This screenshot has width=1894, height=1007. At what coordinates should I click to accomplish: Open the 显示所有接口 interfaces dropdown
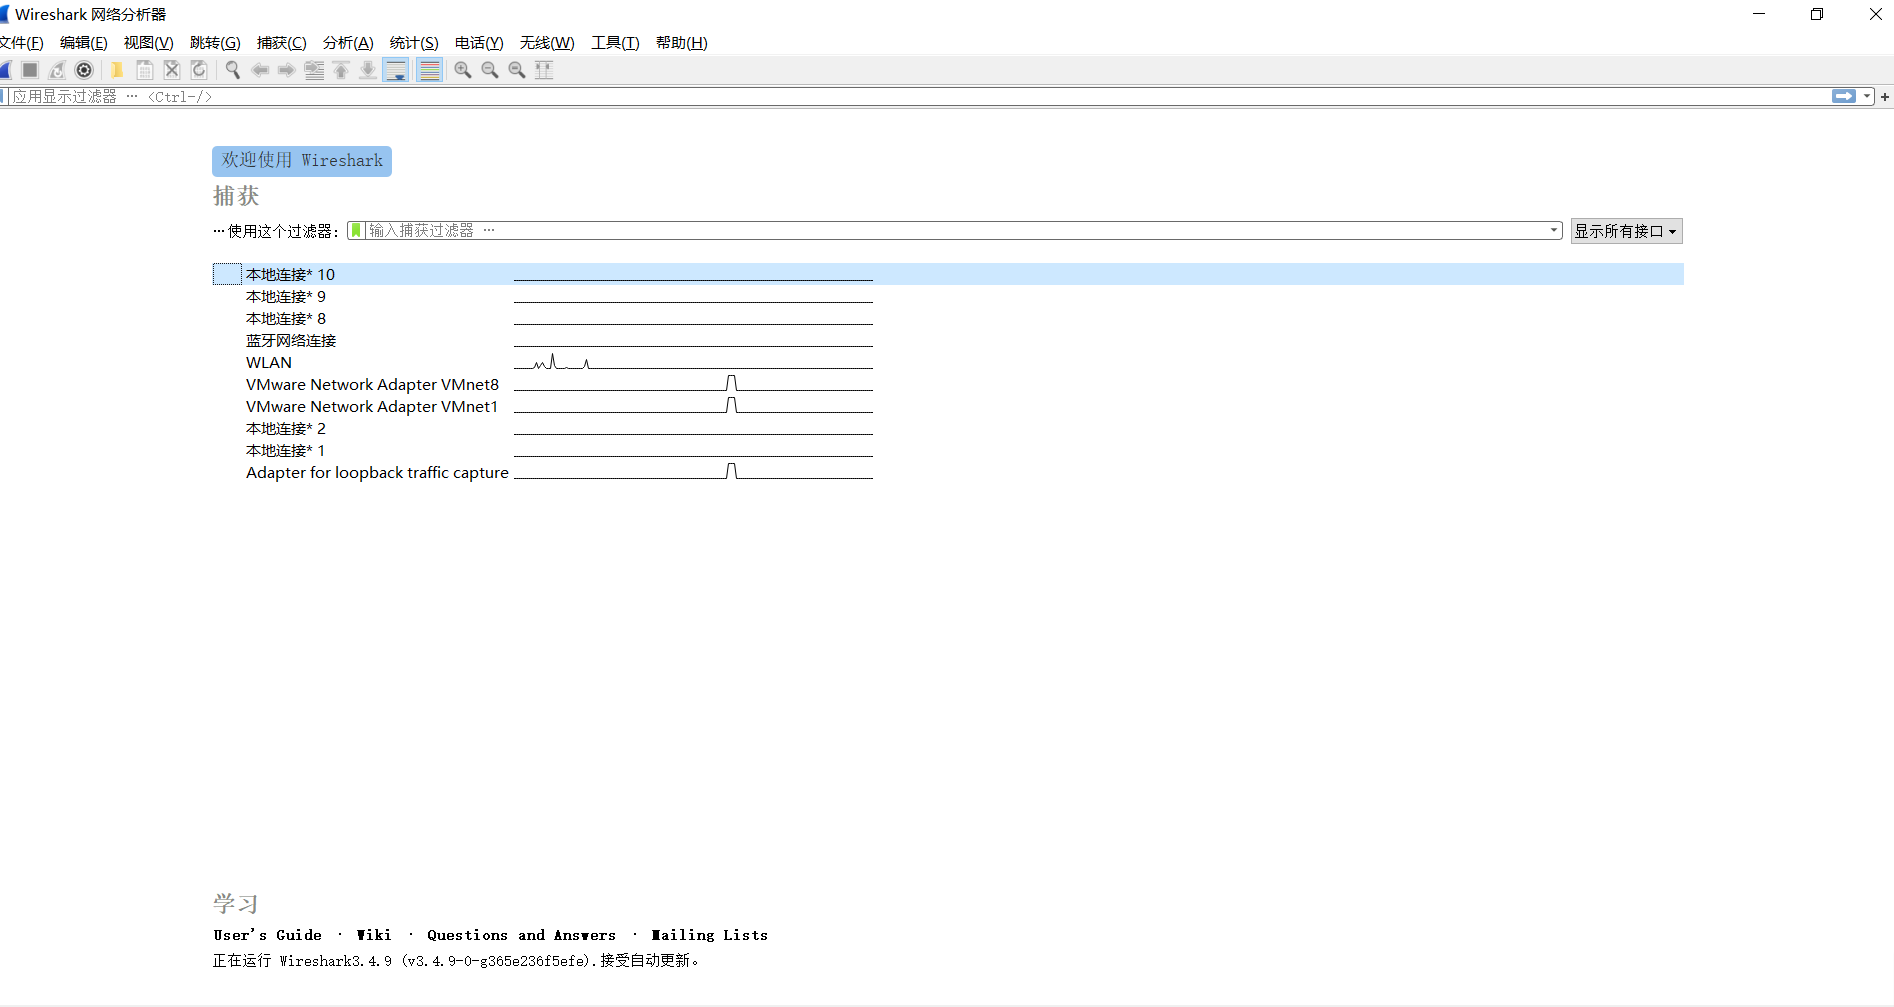[1626, 230]
